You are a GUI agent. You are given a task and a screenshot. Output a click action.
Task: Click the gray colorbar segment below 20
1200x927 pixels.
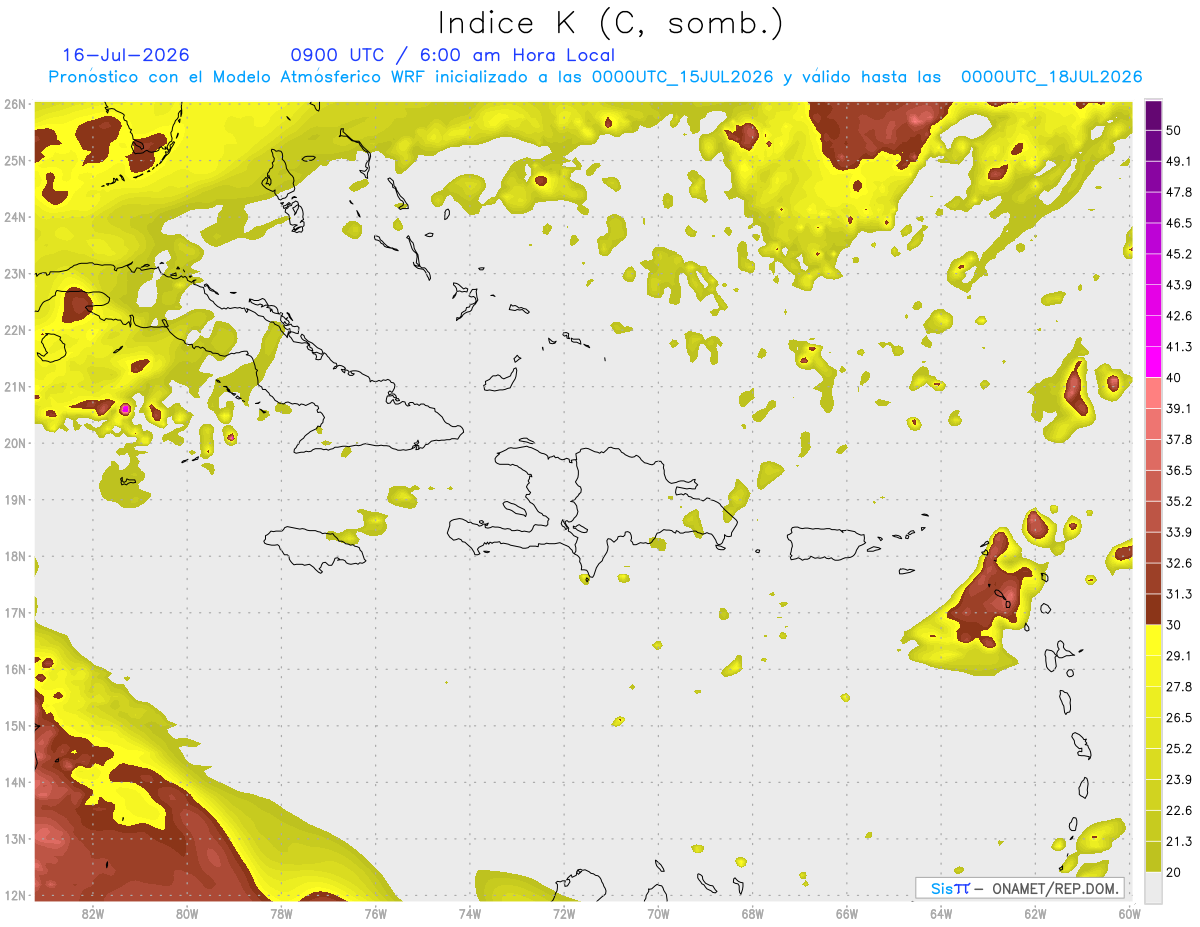point(1153,887)
